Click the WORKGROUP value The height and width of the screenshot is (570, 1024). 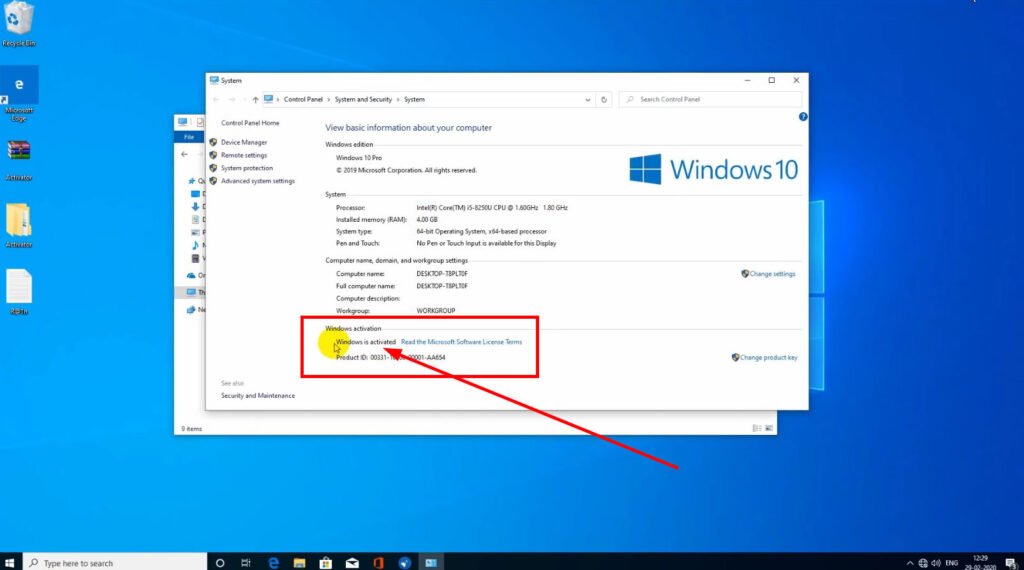(x=436, y=311)
